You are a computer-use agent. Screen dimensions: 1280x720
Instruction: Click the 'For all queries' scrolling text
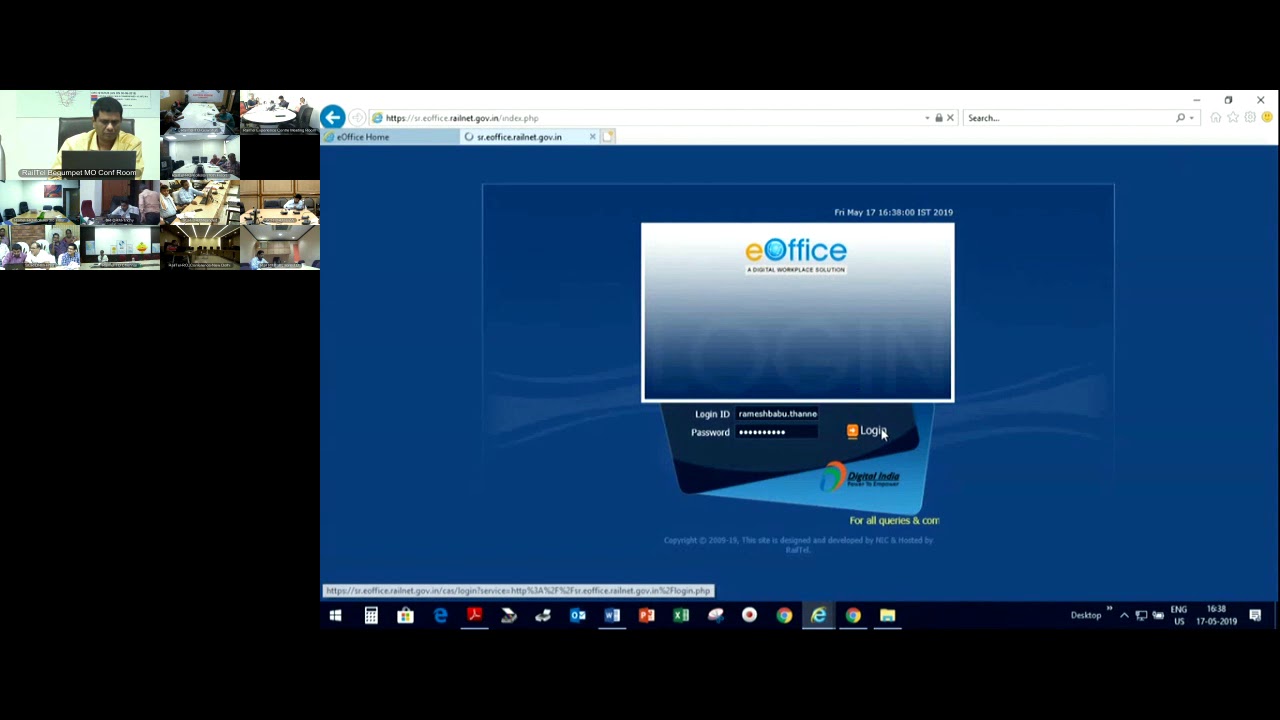pyautogui.click(x=894, y=520)
